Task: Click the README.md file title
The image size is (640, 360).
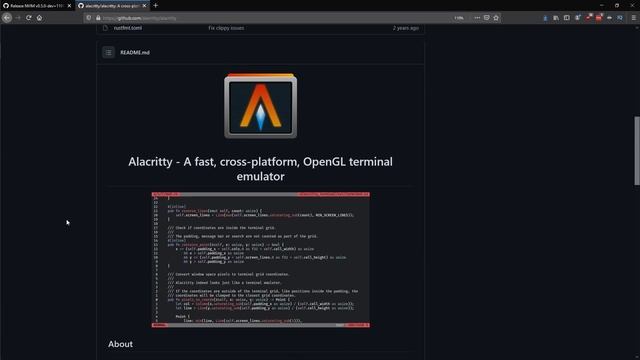Action: tap(135, 52)
